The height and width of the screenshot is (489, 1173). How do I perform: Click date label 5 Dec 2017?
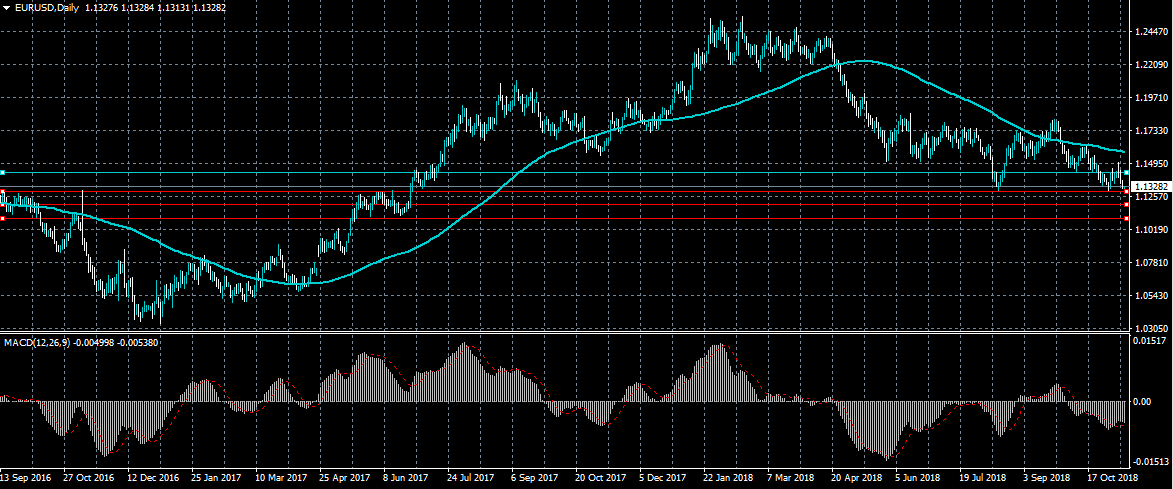tap(665, 476)
